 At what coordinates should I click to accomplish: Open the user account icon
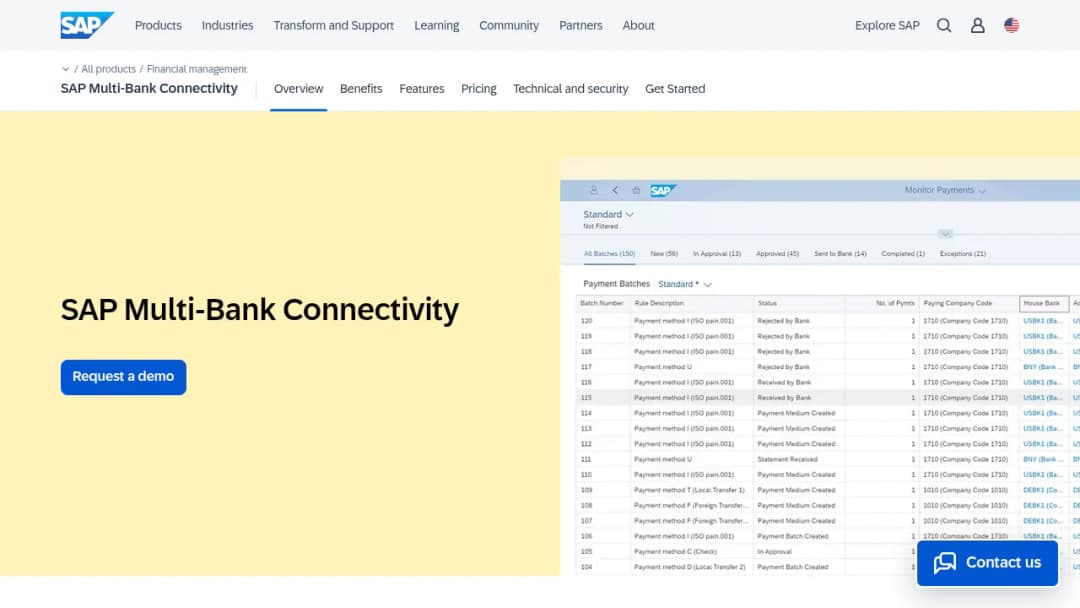[x=977, y=25]
